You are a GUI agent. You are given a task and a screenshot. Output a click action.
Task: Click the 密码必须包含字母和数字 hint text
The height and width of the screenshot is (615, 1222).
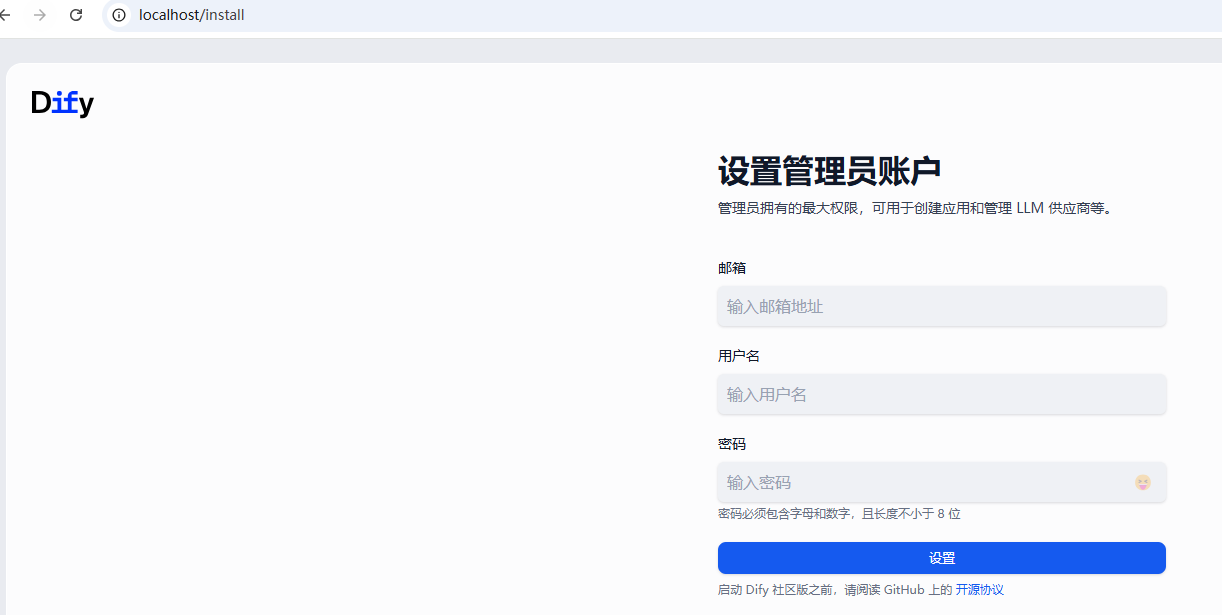839,513
